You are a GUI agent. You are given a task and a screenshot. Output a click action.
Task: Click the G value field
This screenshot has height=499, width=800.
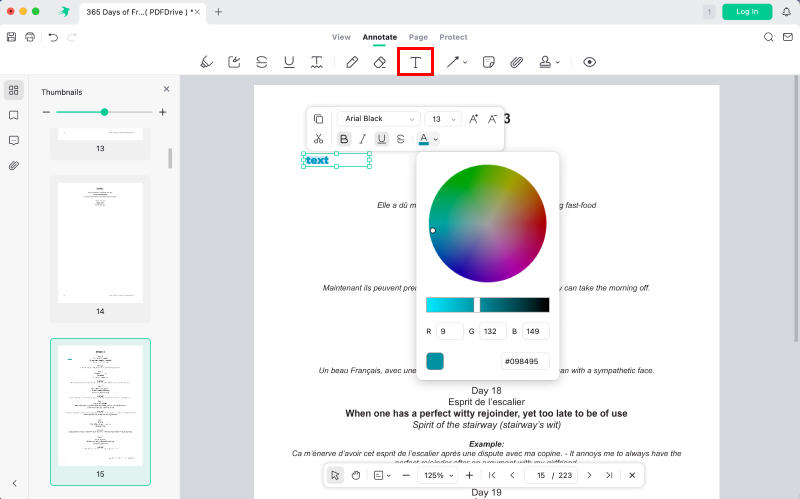coord(492,331)
